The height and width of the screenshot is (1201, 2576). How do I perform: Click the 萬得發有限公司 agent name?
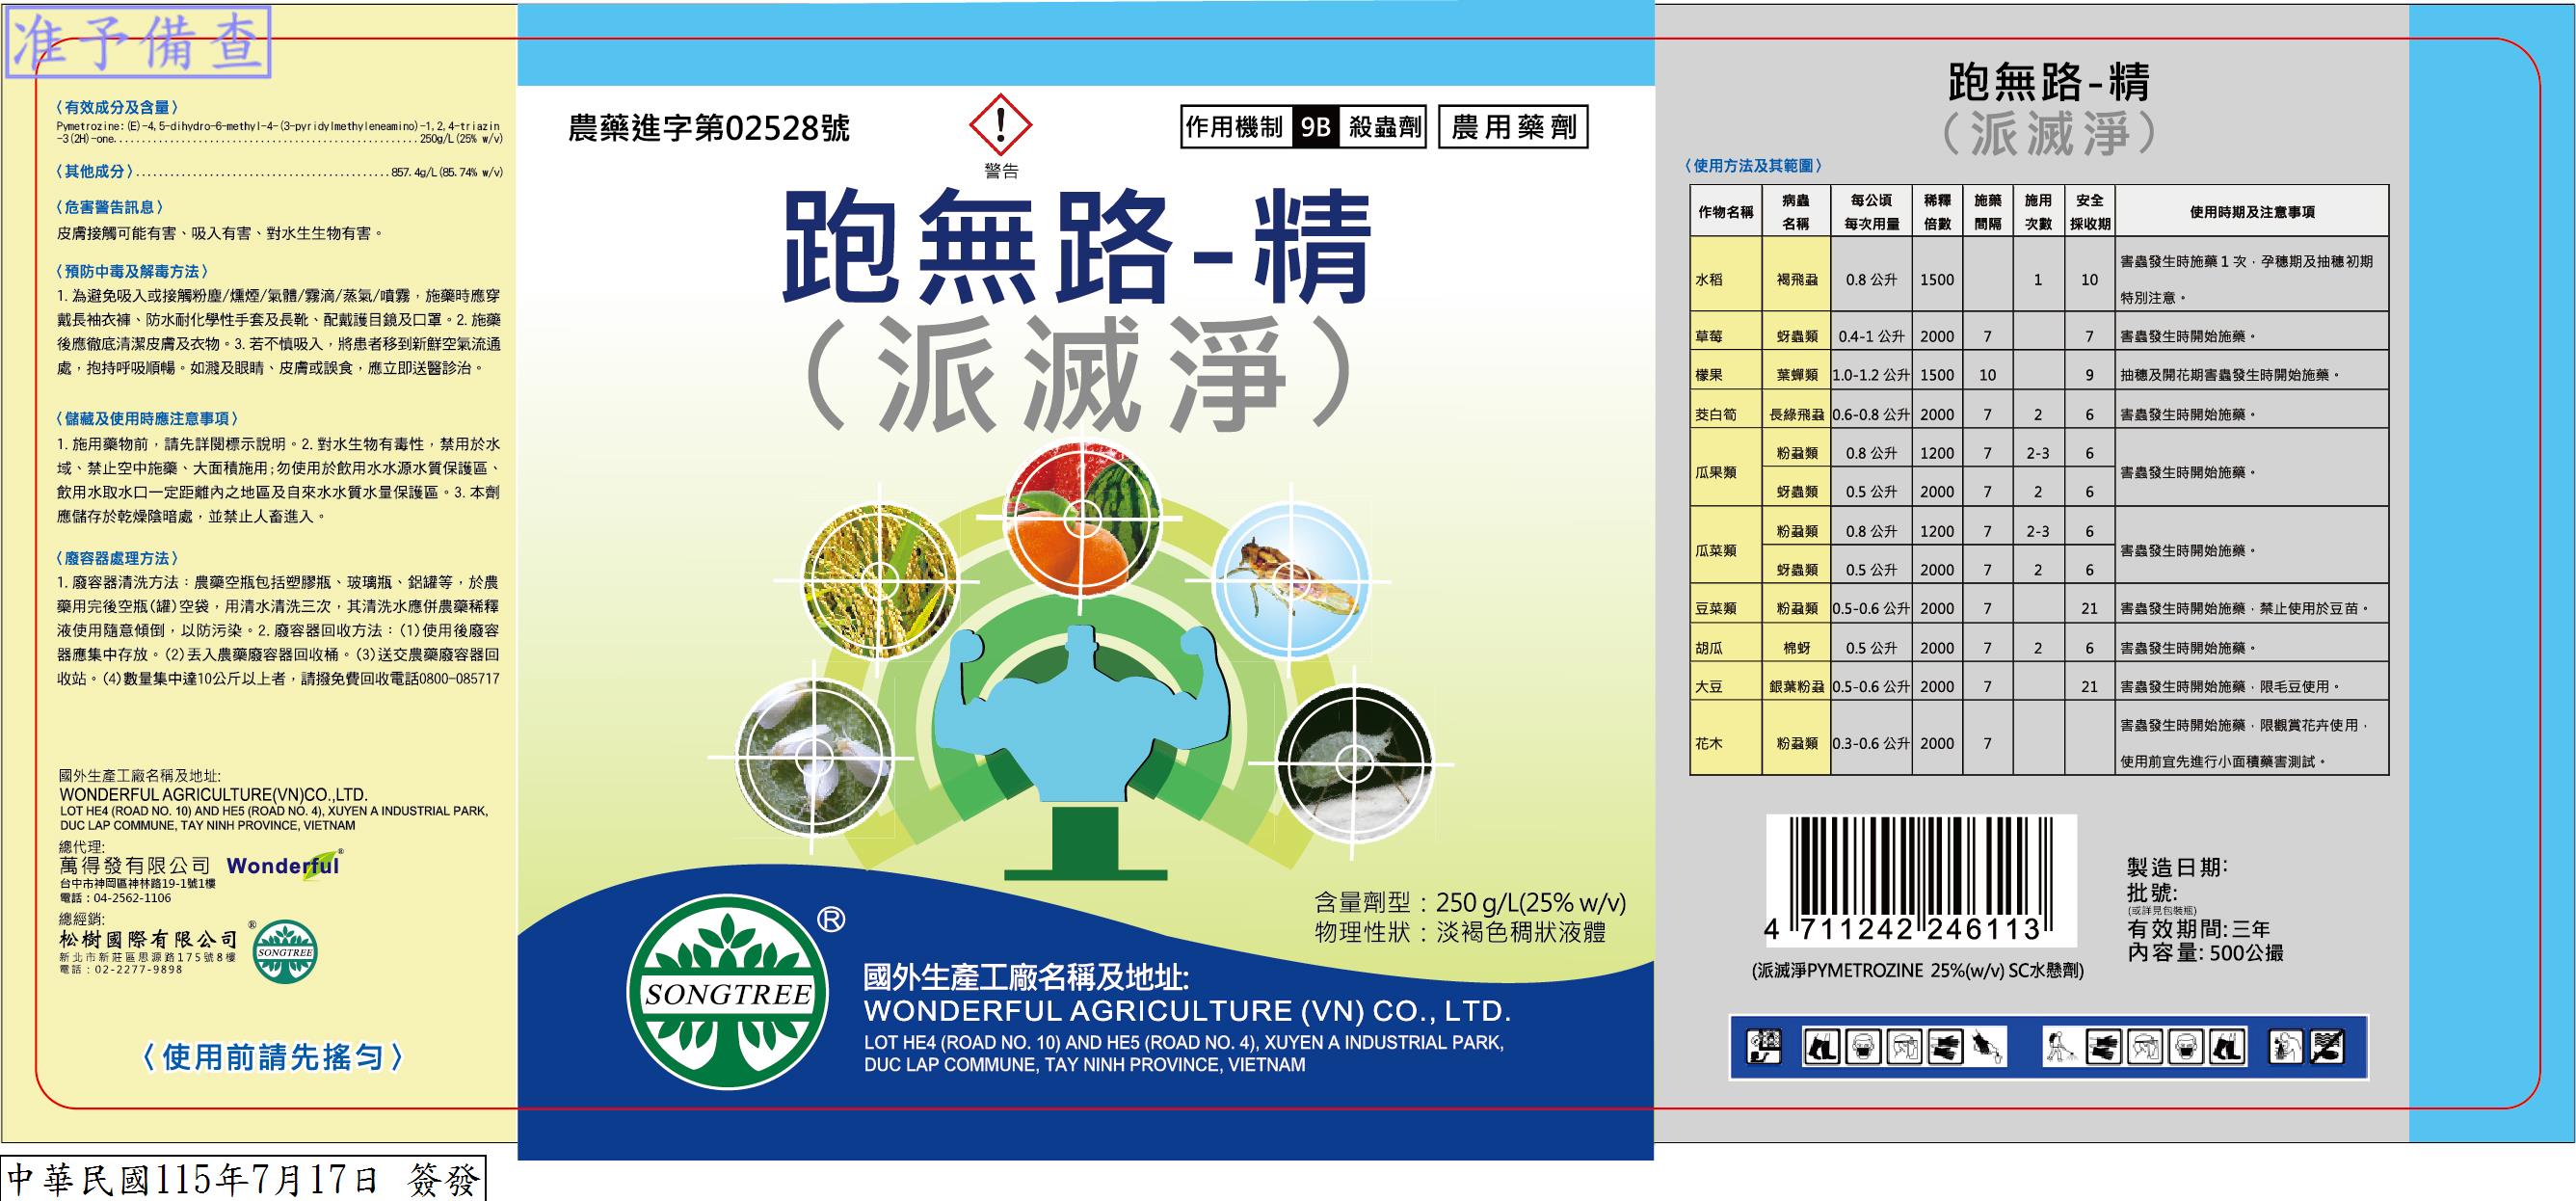[136, 866]
